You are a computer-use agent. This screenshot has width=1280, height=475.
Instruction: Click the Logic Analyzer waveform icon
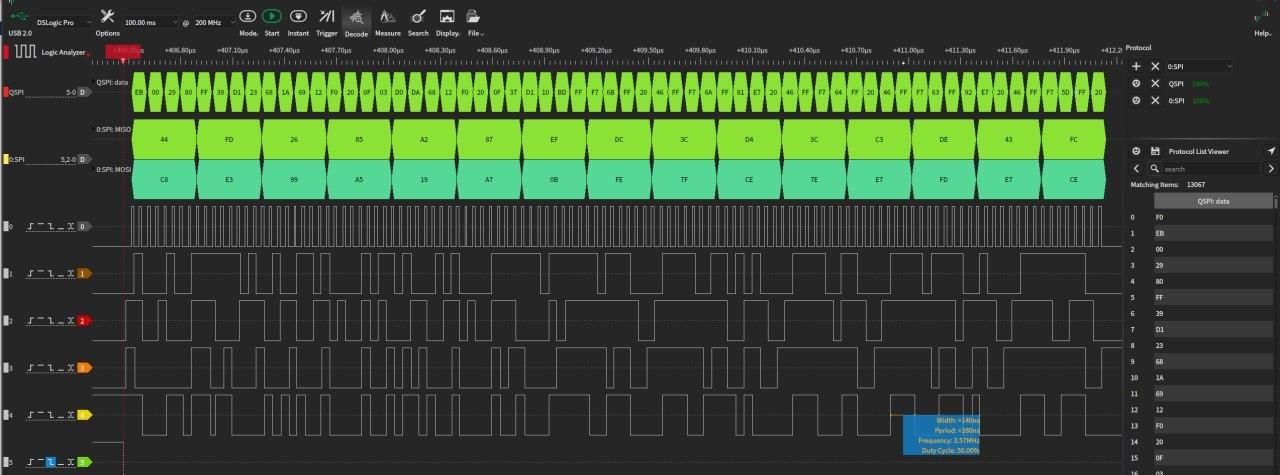click(24, 50)
